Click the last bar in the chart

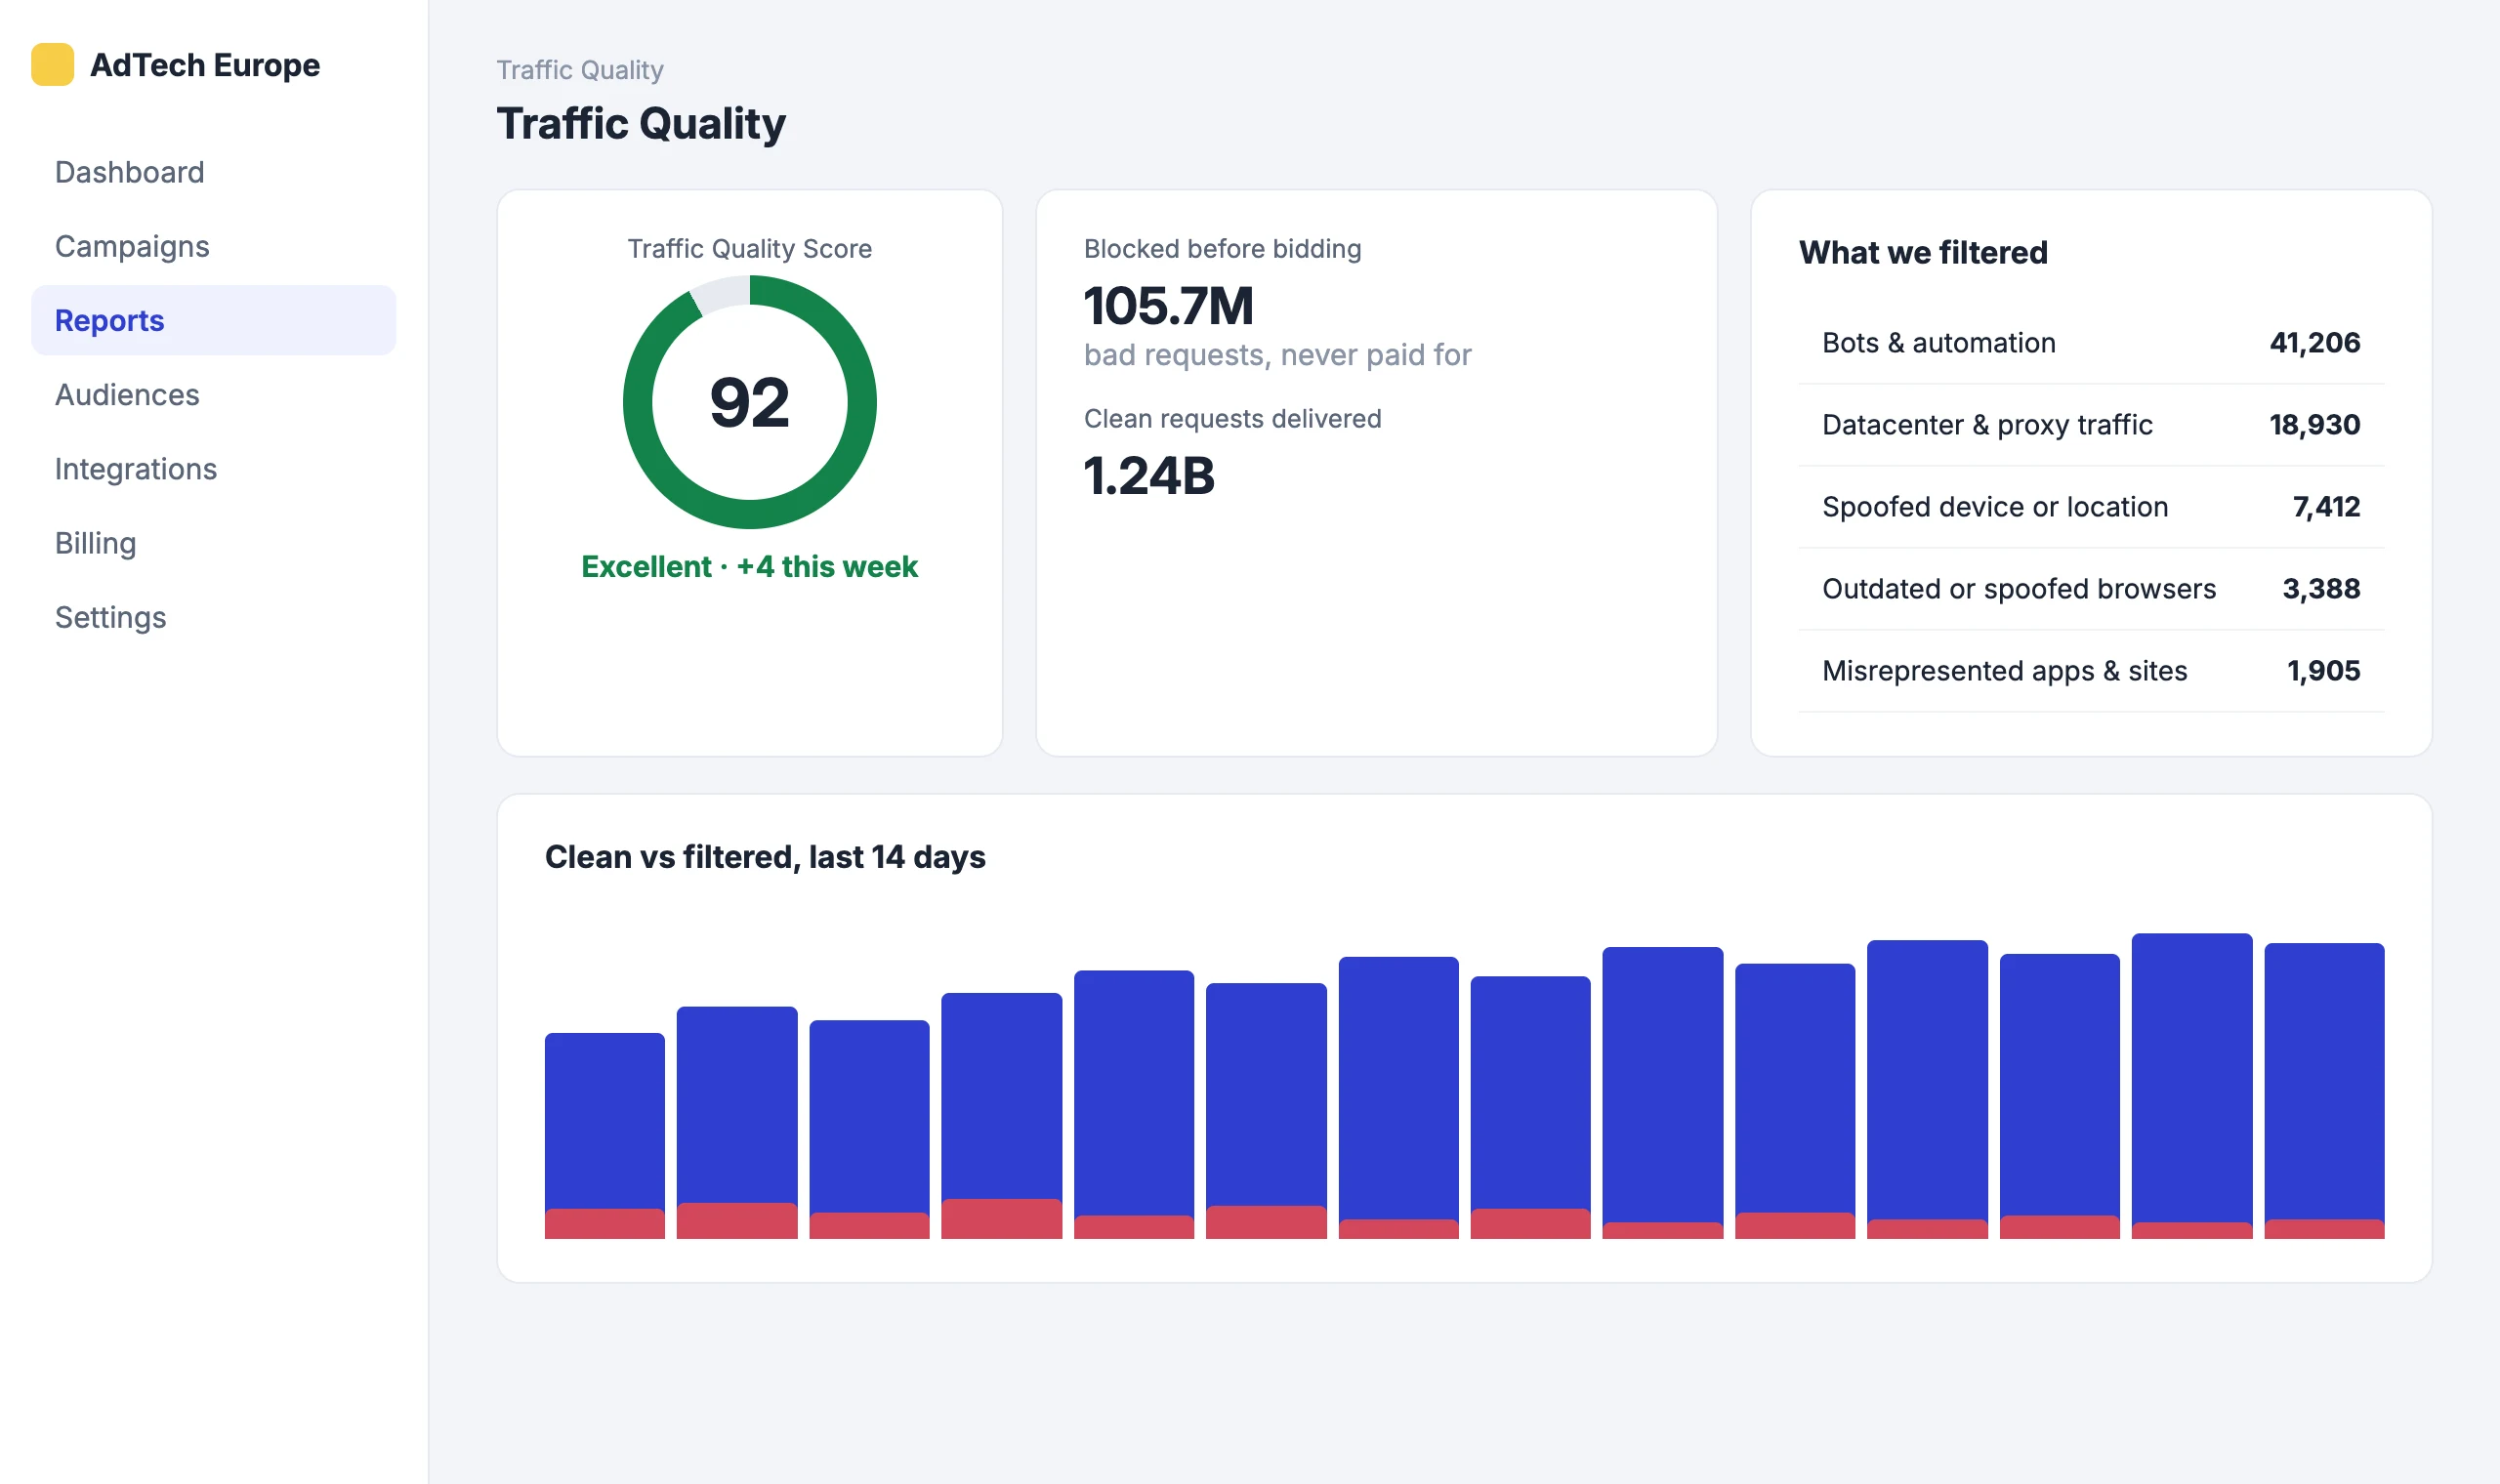pyautogui.click(x=2324, y=1091)
